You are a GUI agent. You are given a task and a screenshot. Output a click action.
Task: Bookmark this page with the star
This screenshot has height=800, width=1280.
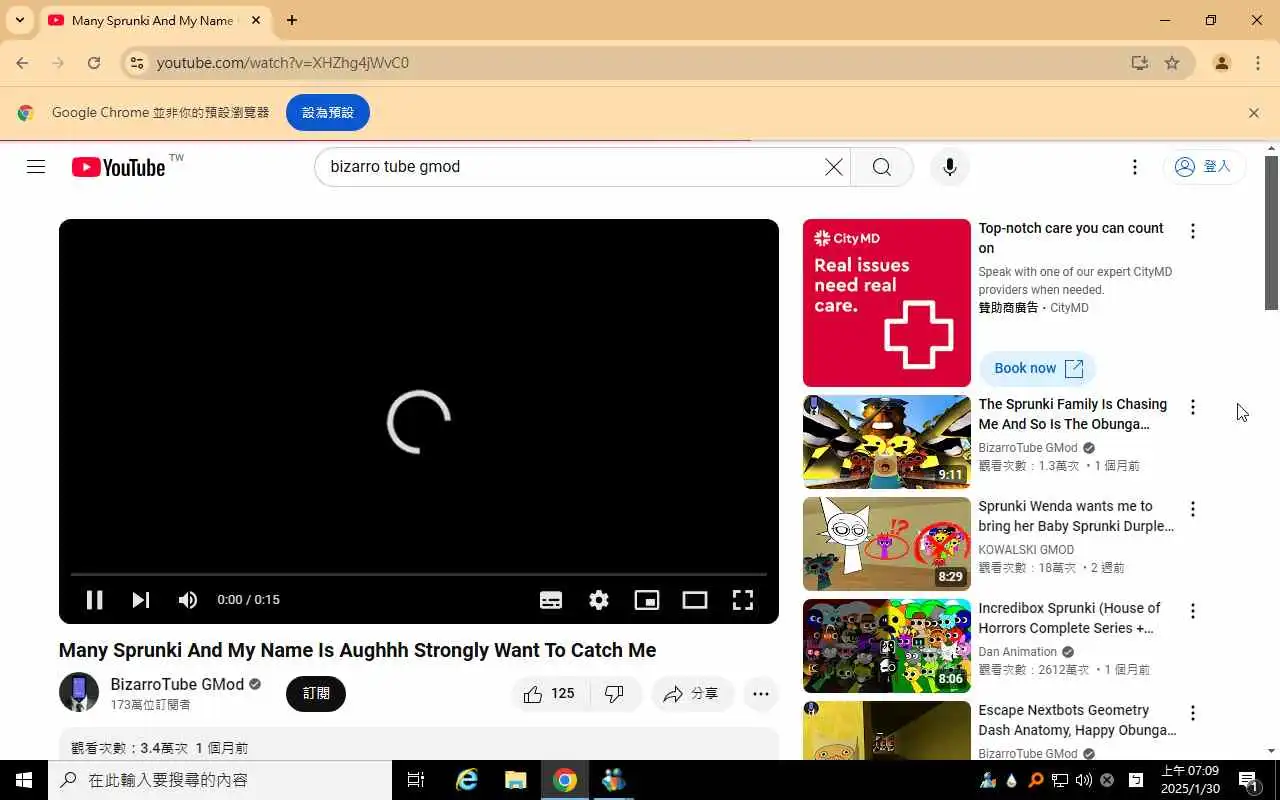click(x=1172, y=63)
